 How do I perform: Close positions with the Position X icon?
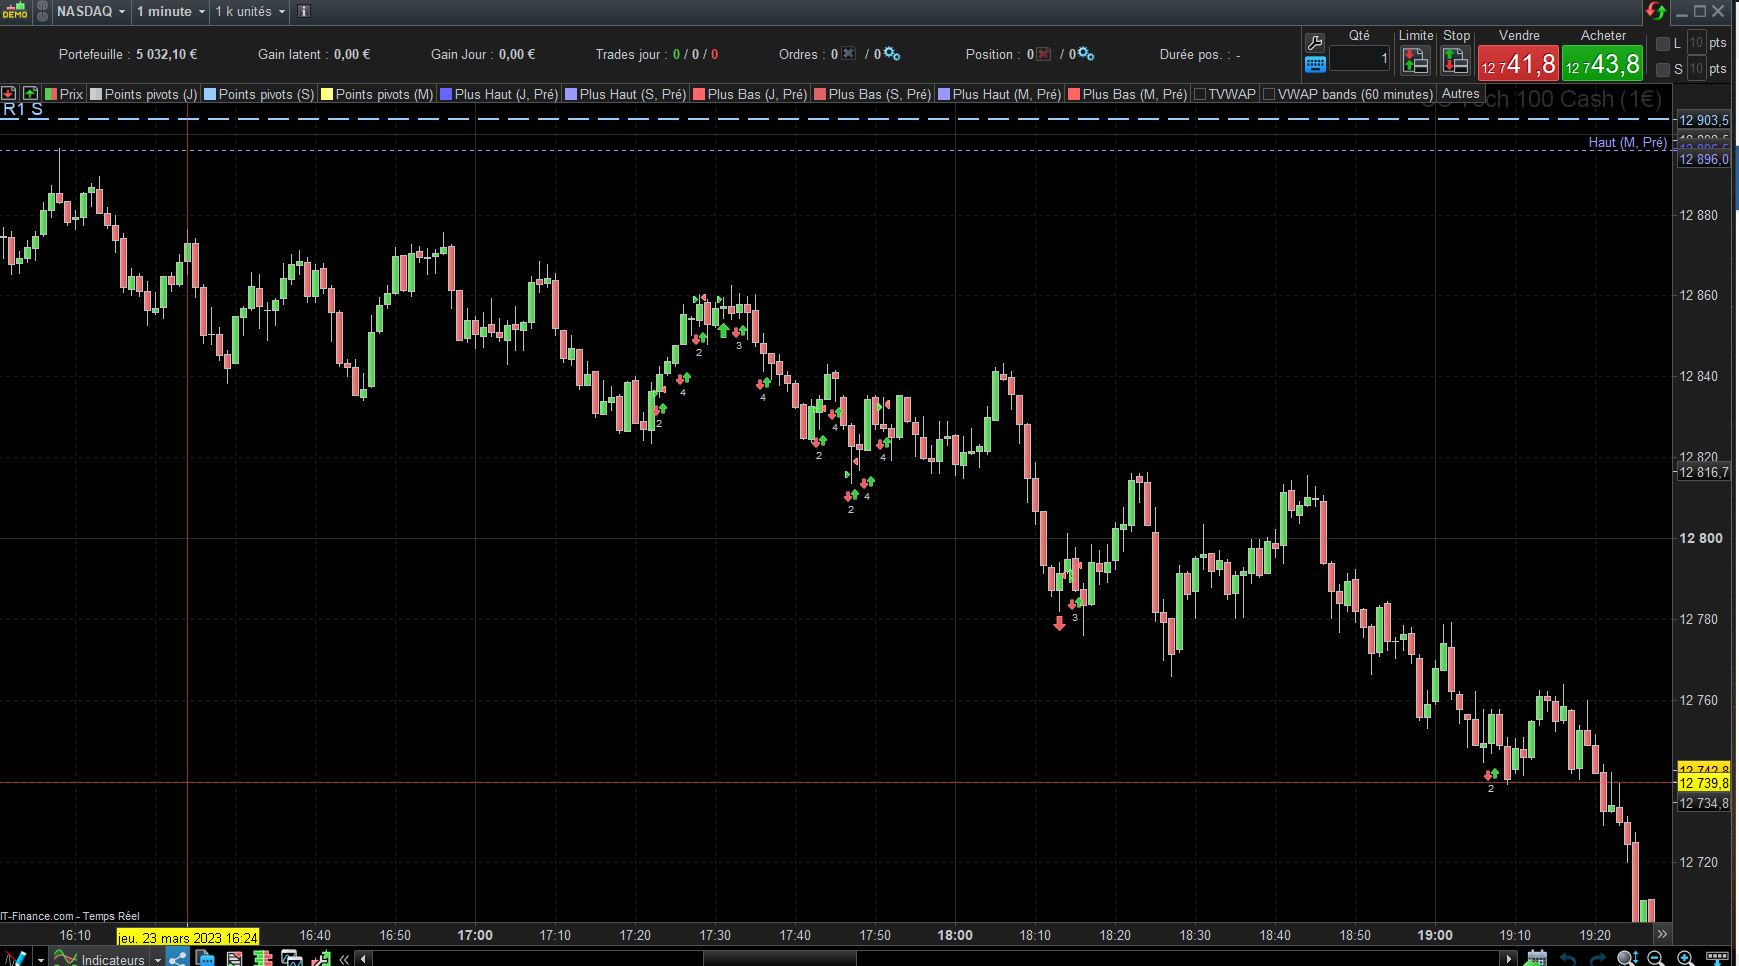[x=1044, y=54]
